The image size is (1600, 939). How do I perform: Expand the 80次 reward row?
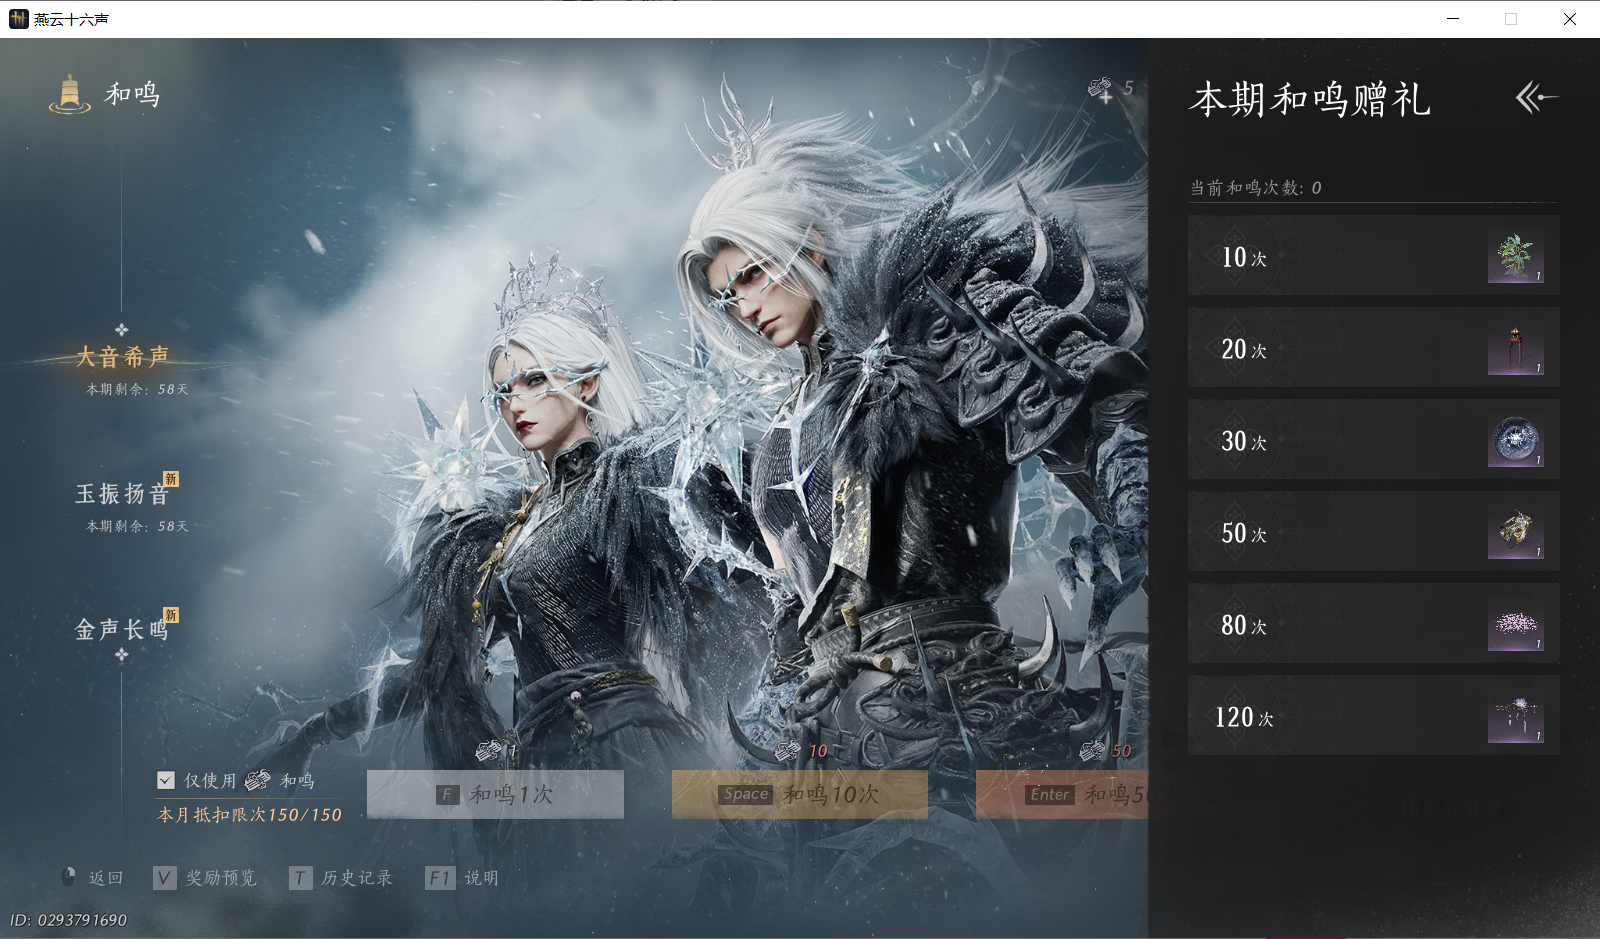pyautogui.click(x=1373, y=624)
